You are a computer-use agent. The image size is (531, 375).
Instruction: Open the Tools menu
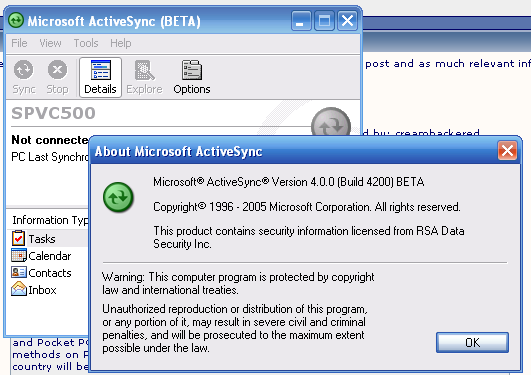[86, 43]
